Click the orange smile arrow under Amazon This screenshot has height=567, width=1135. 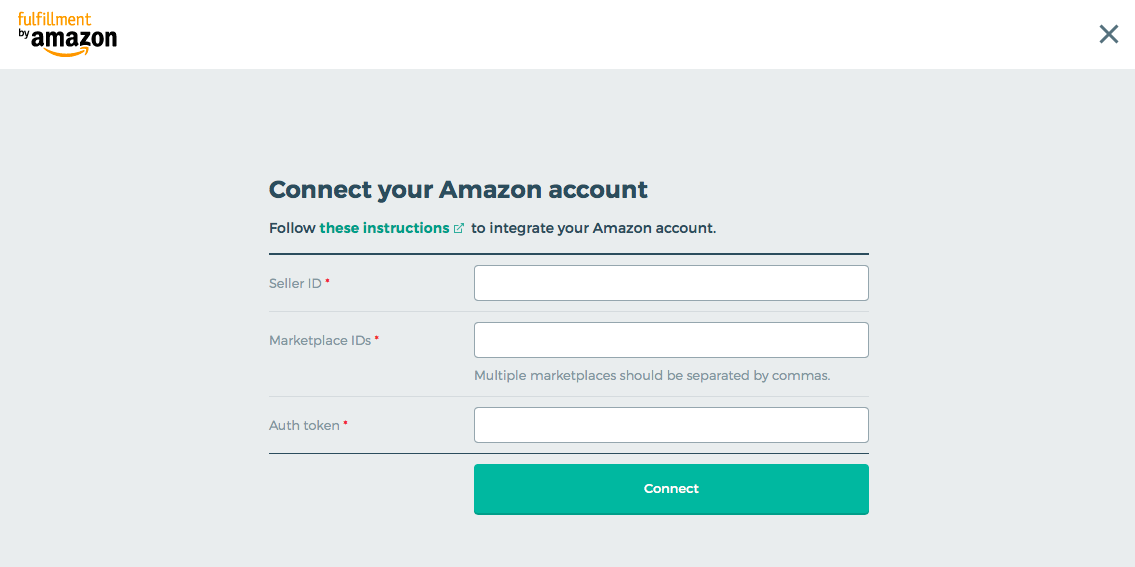68,52
